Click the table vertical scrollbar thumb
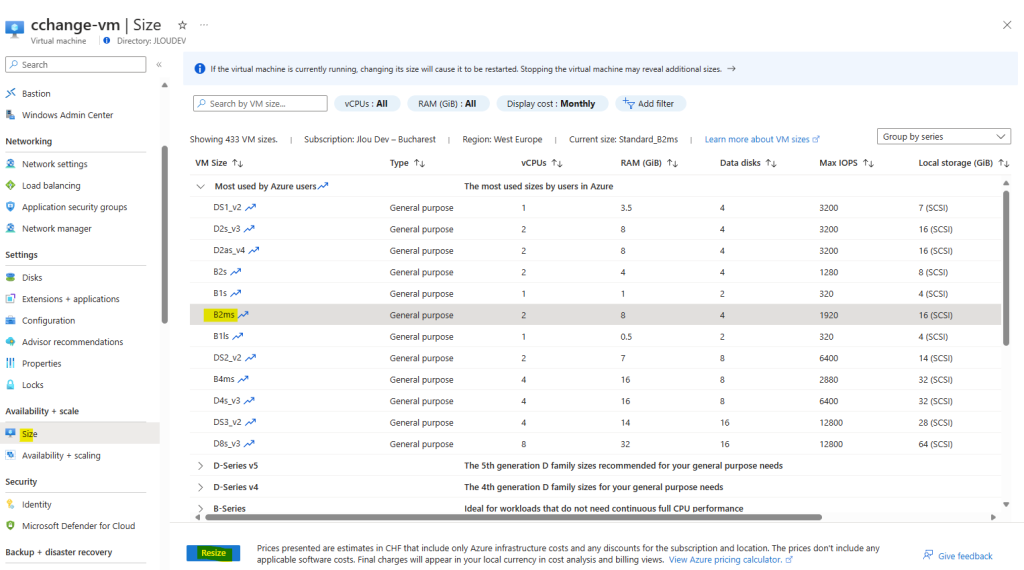The image size is (1024, 570). point(1006,266)
